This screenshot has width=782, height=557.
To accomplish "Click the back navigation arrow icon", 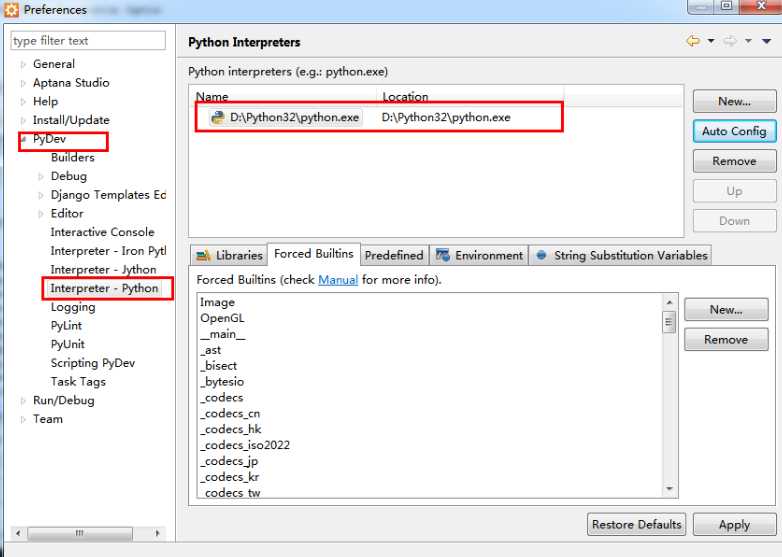I will click(693, 41).
